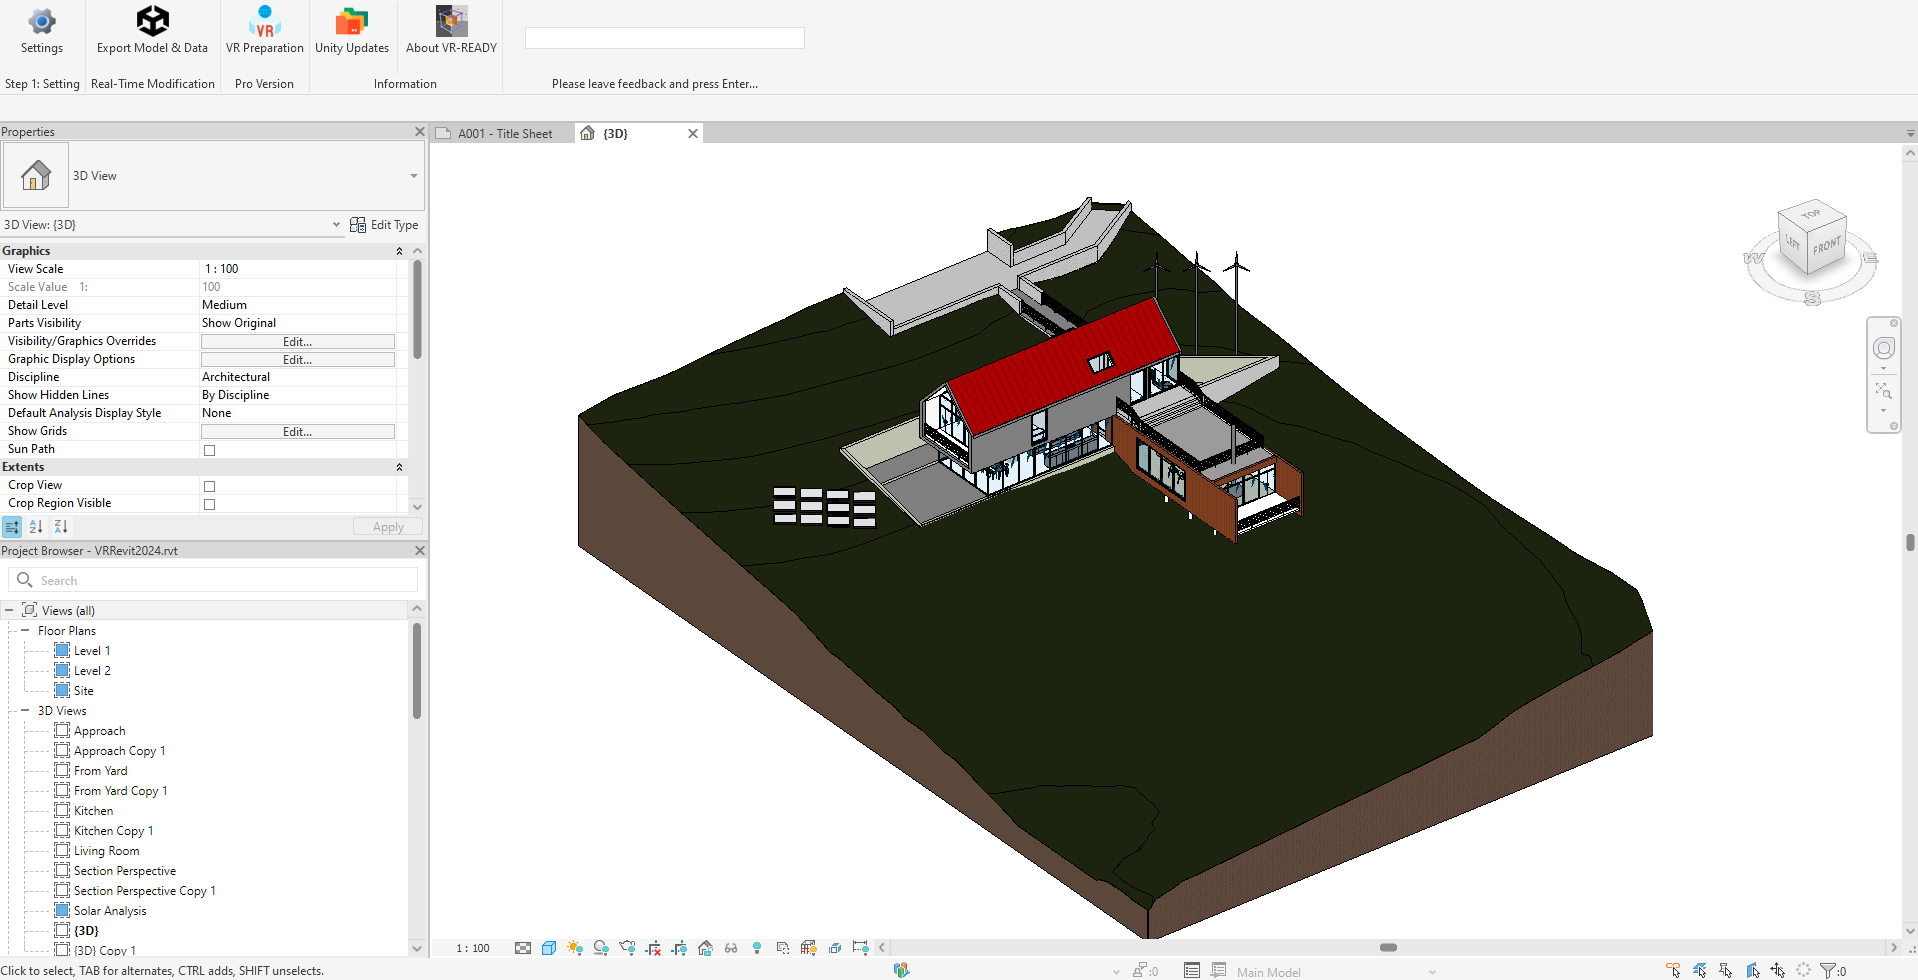Click Reveal Hidden Elements lightbulb icon
Viewport: 1918px width, 980px height.
click(757, 948)
